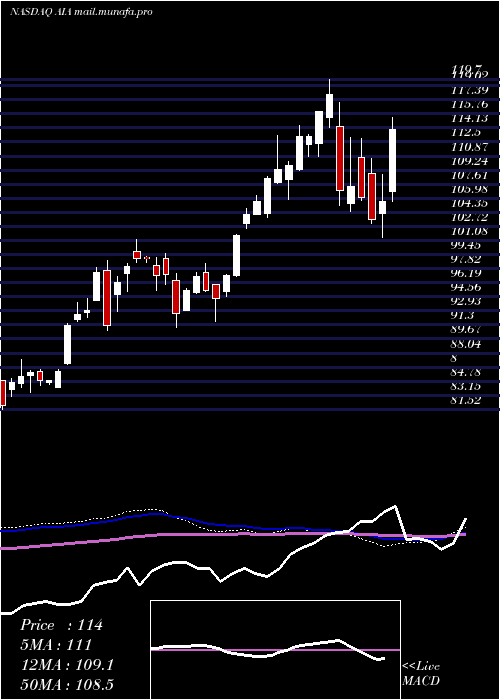Select the 107.61 price axis label
The width and height of the screenshot is (500, 700).
[x=470, y=175]
